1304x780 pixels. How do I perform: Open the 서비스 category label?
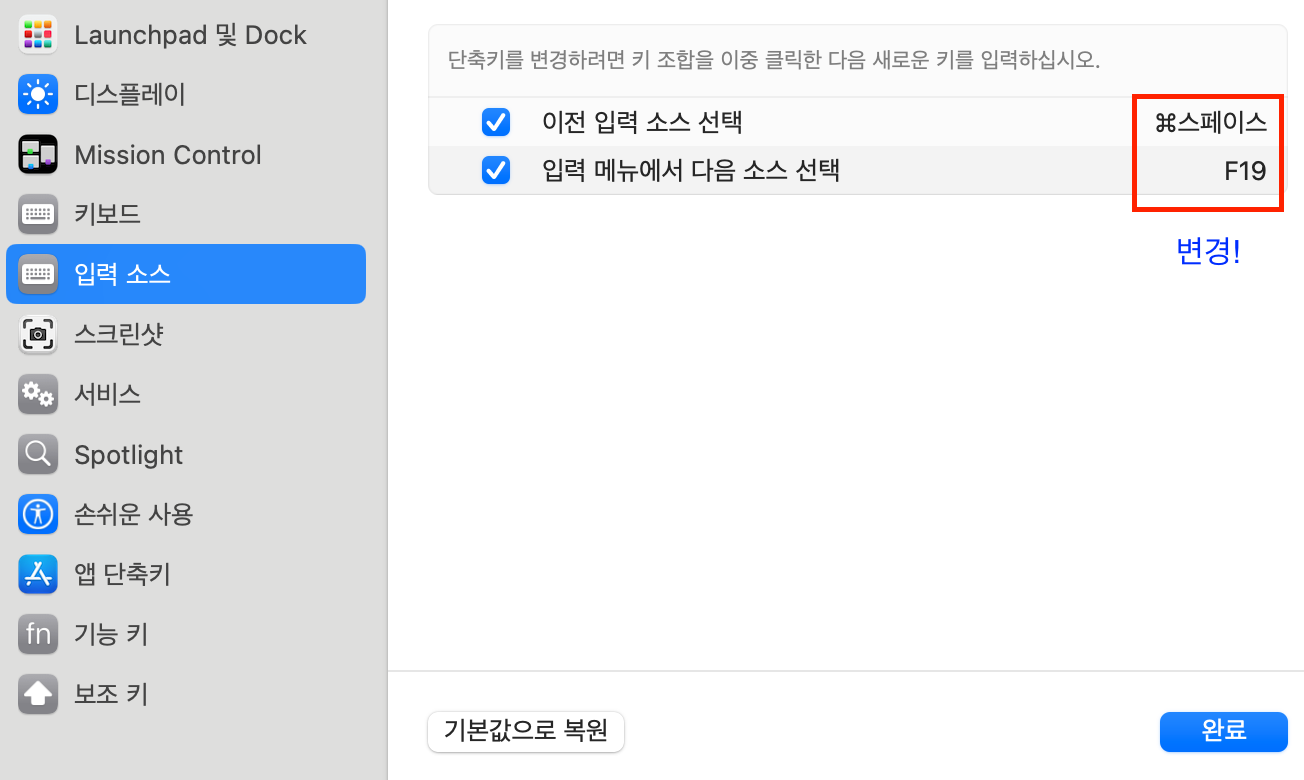coord(107,394)
